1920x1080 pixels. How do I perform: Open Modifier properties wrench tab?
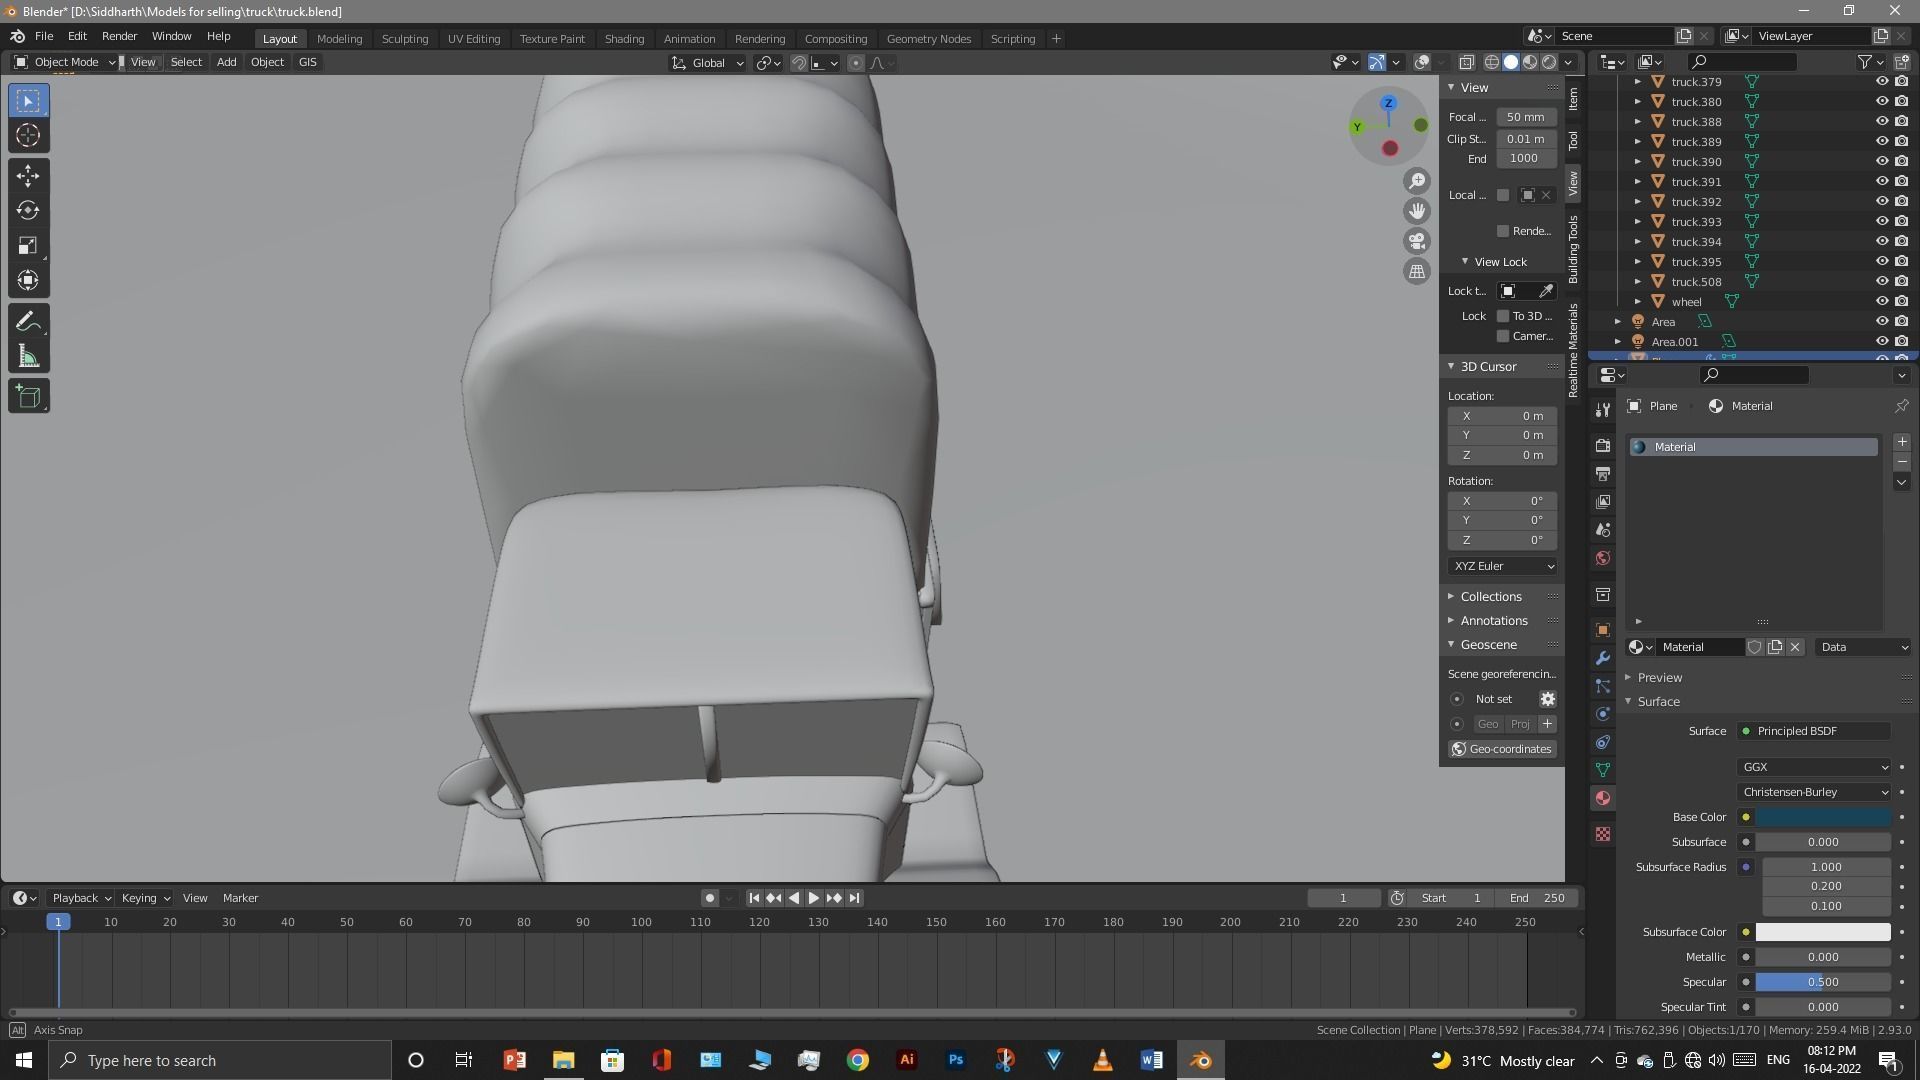(x=1603, y=658)
